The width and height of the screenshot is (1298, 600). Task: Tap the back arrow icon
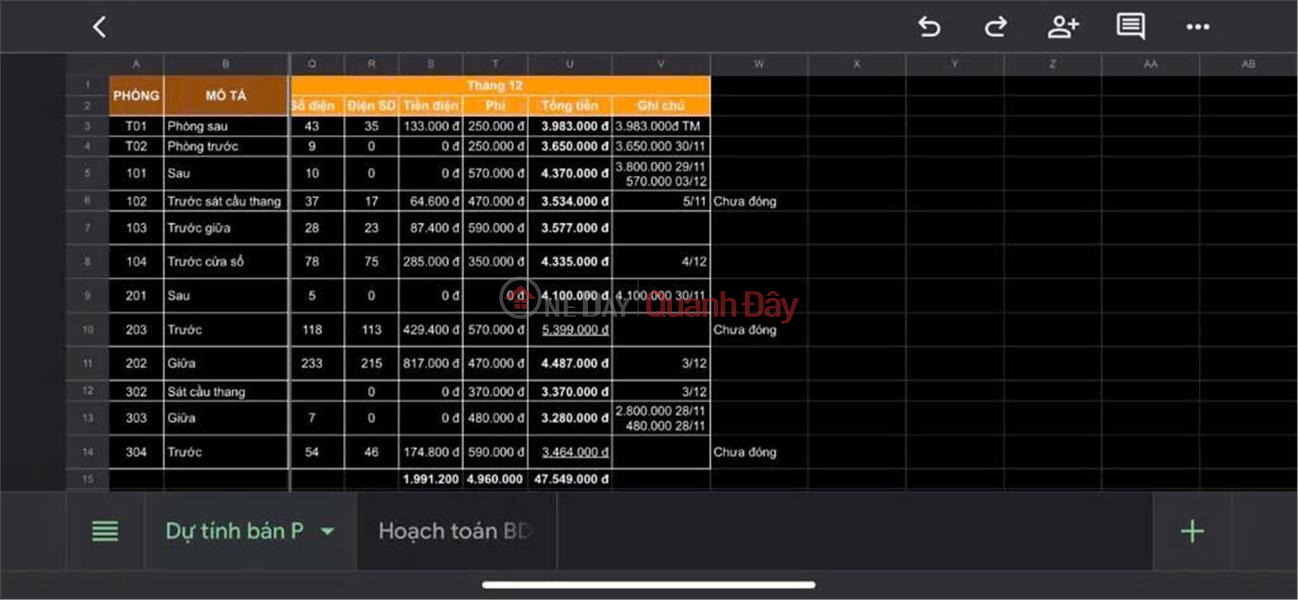coord(99,27)
